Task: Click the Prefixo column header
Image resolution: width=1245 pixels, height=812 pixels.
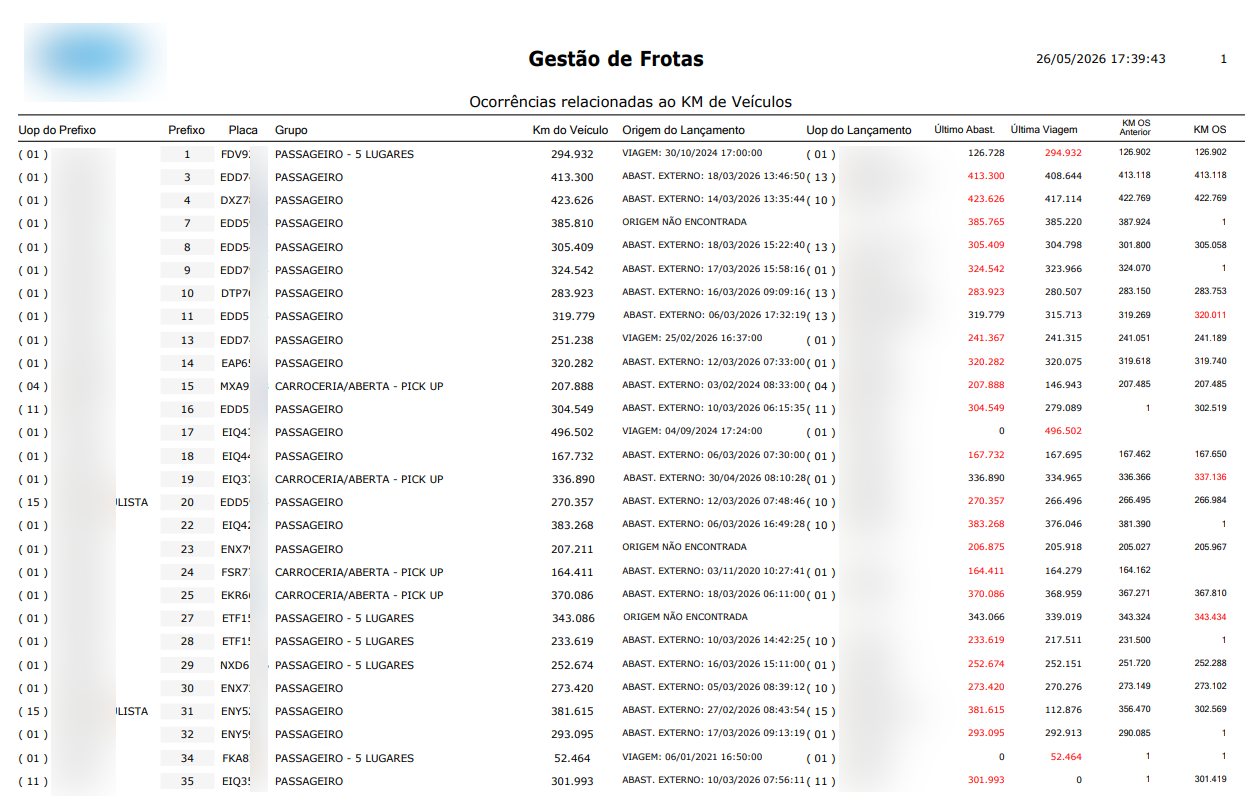Action: coord(186,130)
